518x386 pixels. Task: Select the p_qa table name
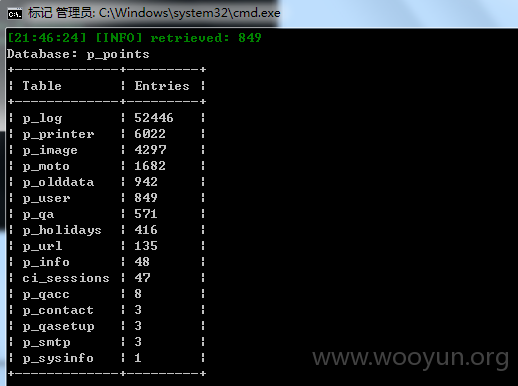point(38,214)
